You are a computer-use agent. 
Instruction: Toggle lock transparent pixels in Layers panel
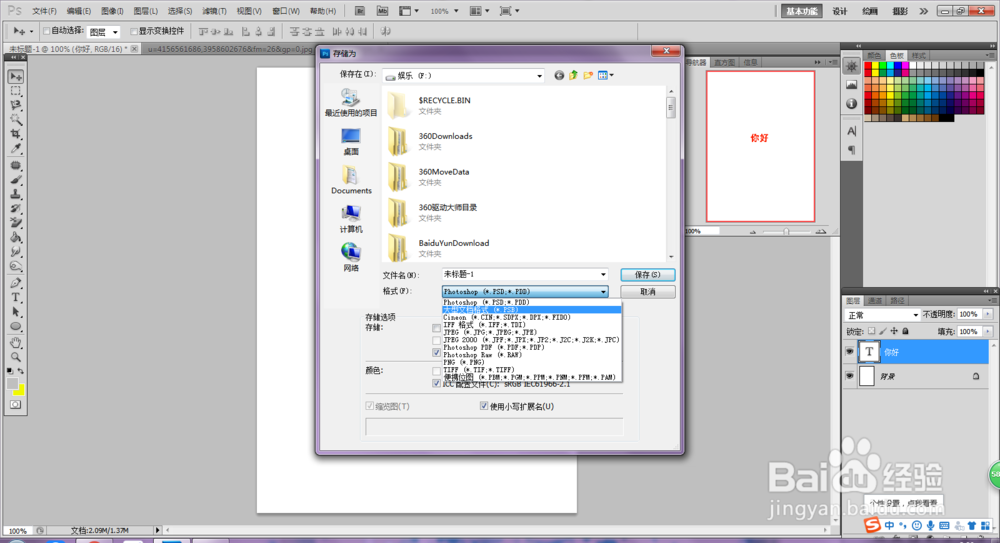click(872, 331)
